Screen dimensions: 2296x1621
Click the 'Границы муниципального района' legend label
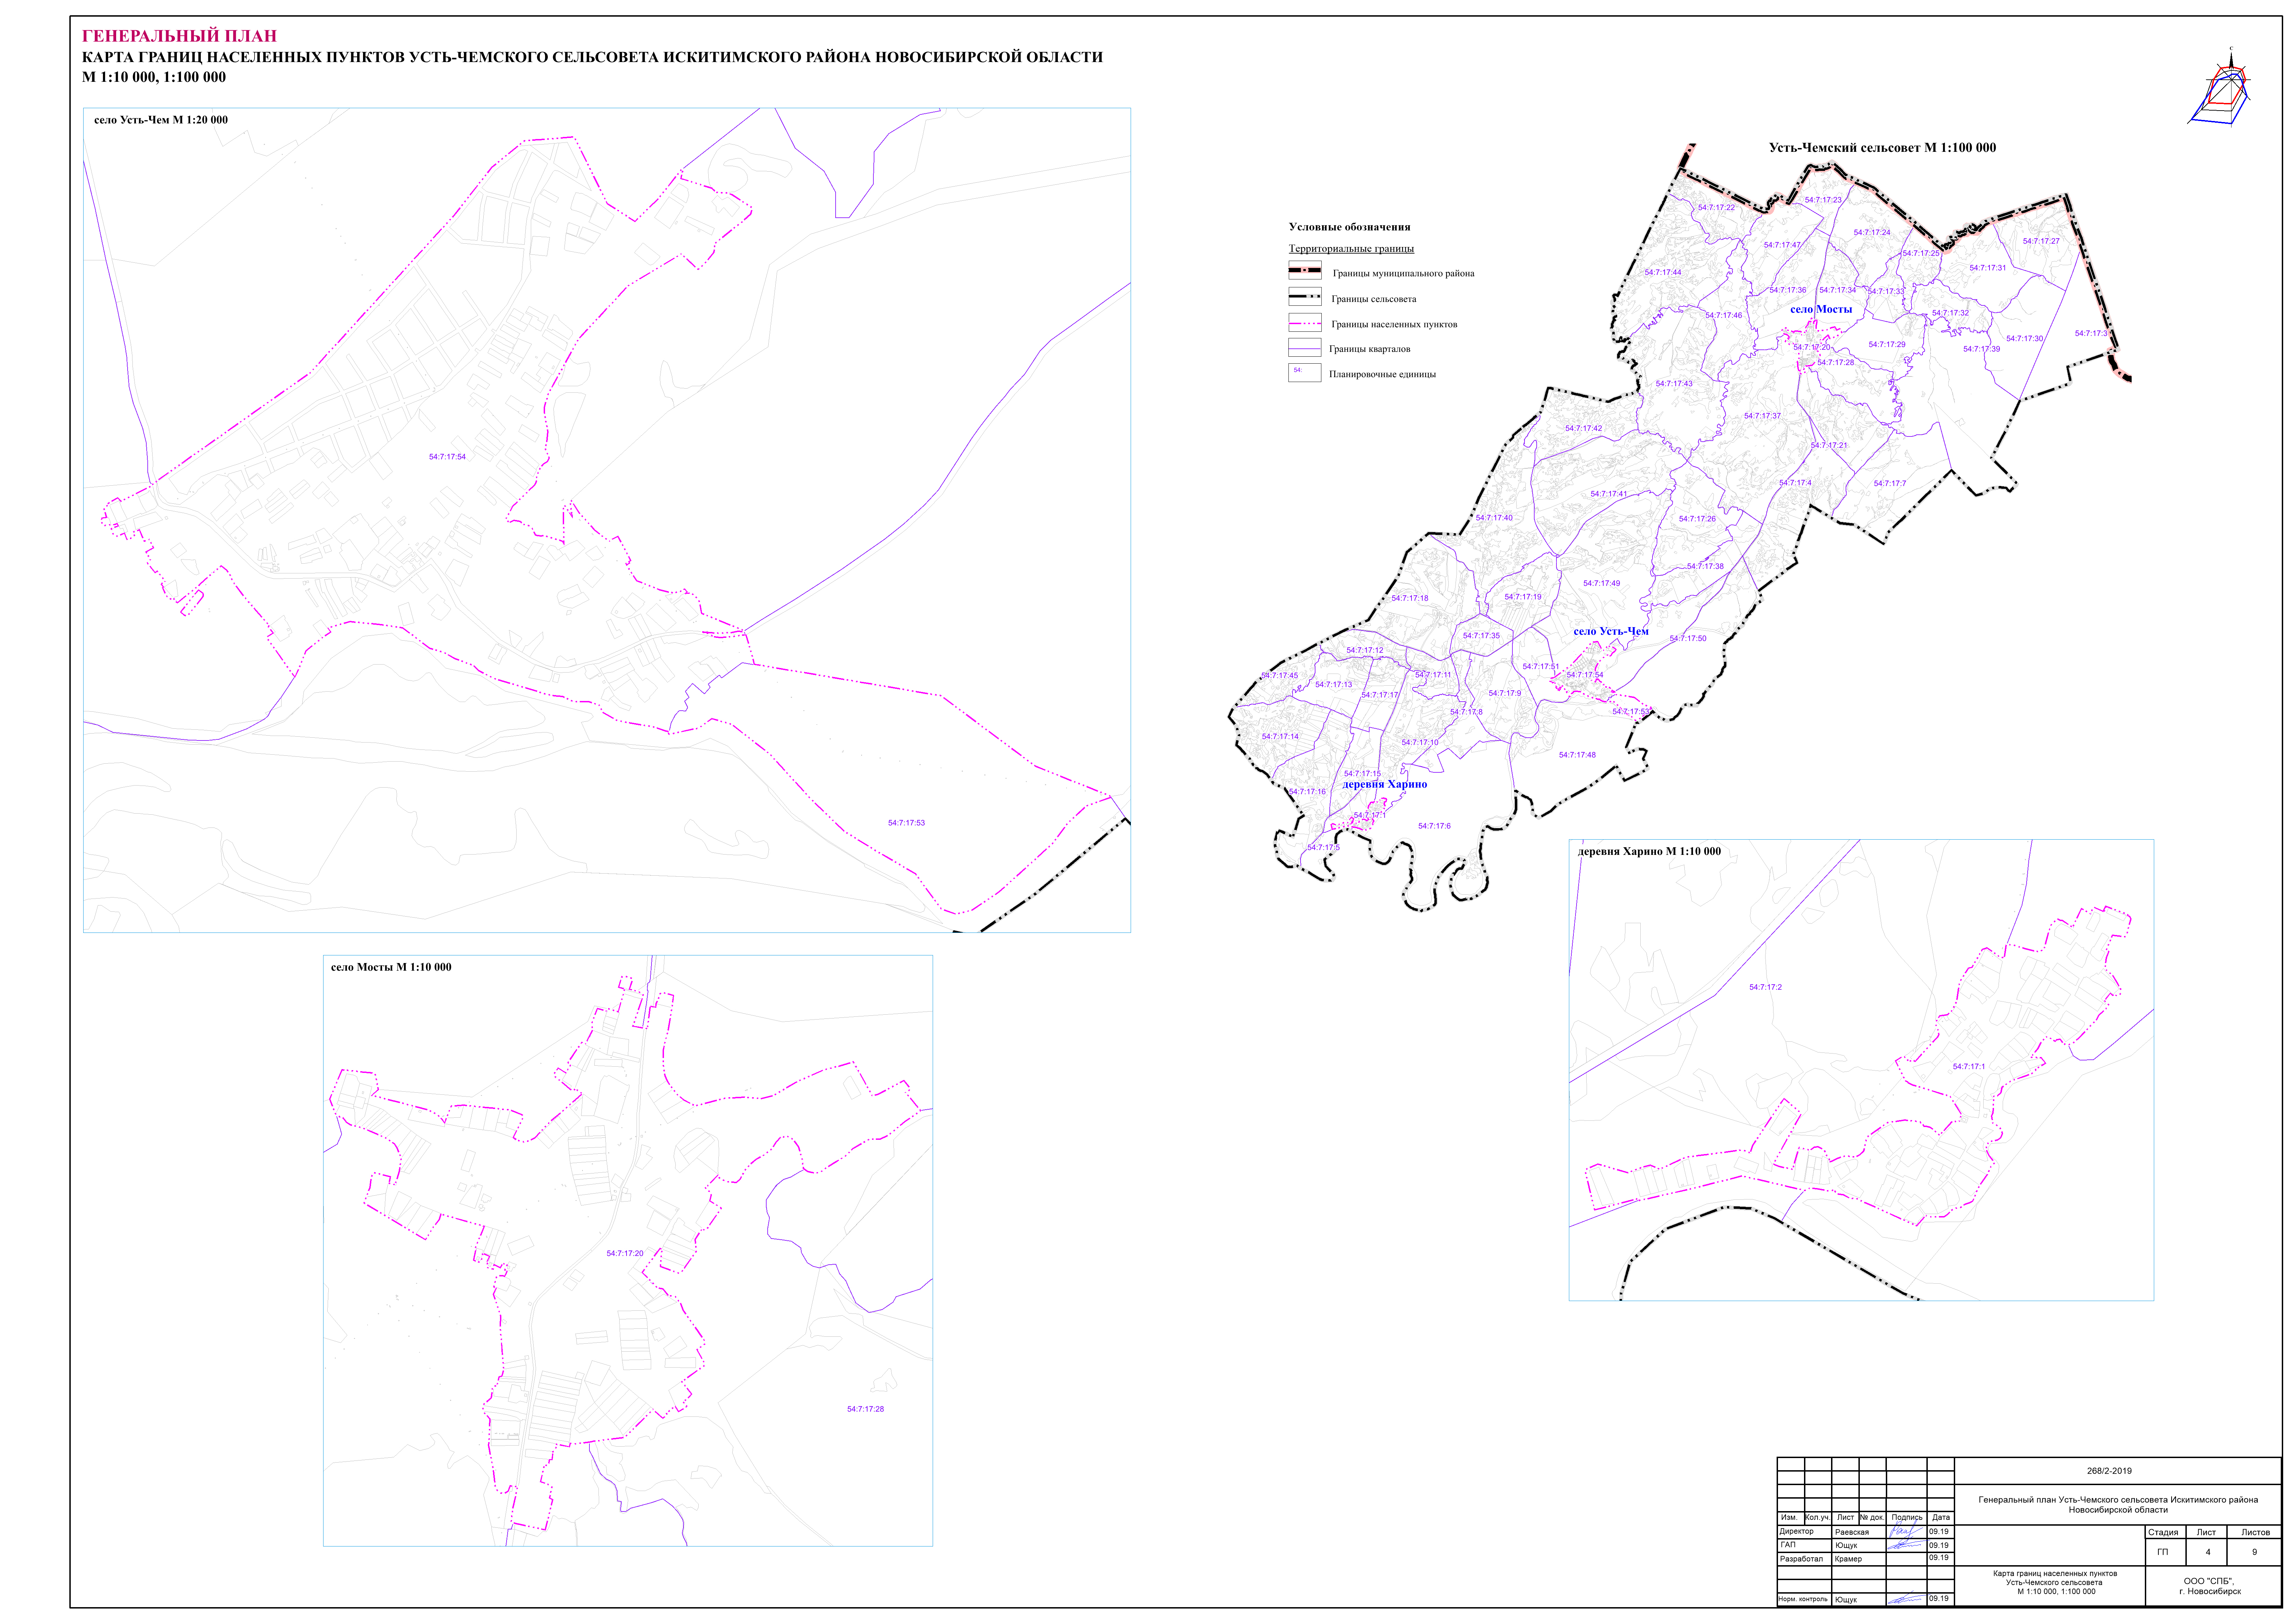pos(1403,273)
